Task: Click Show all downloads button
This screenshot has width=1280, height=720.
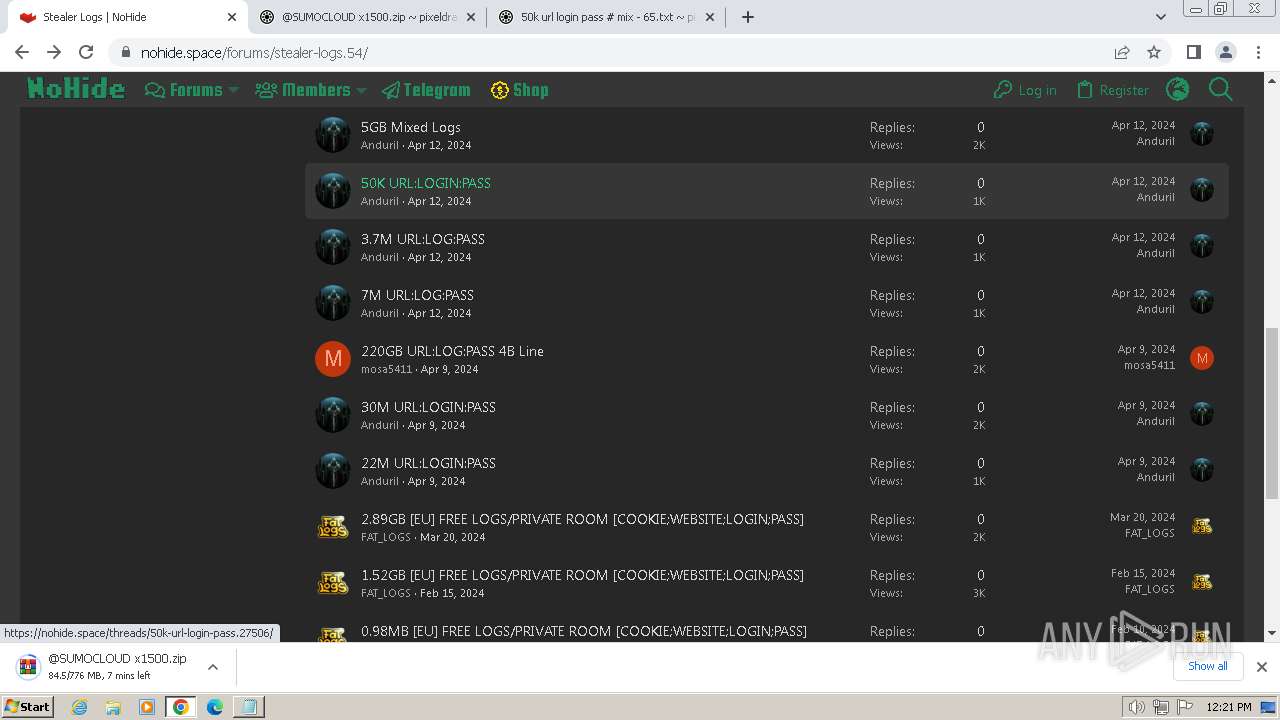Action: 1207,666
